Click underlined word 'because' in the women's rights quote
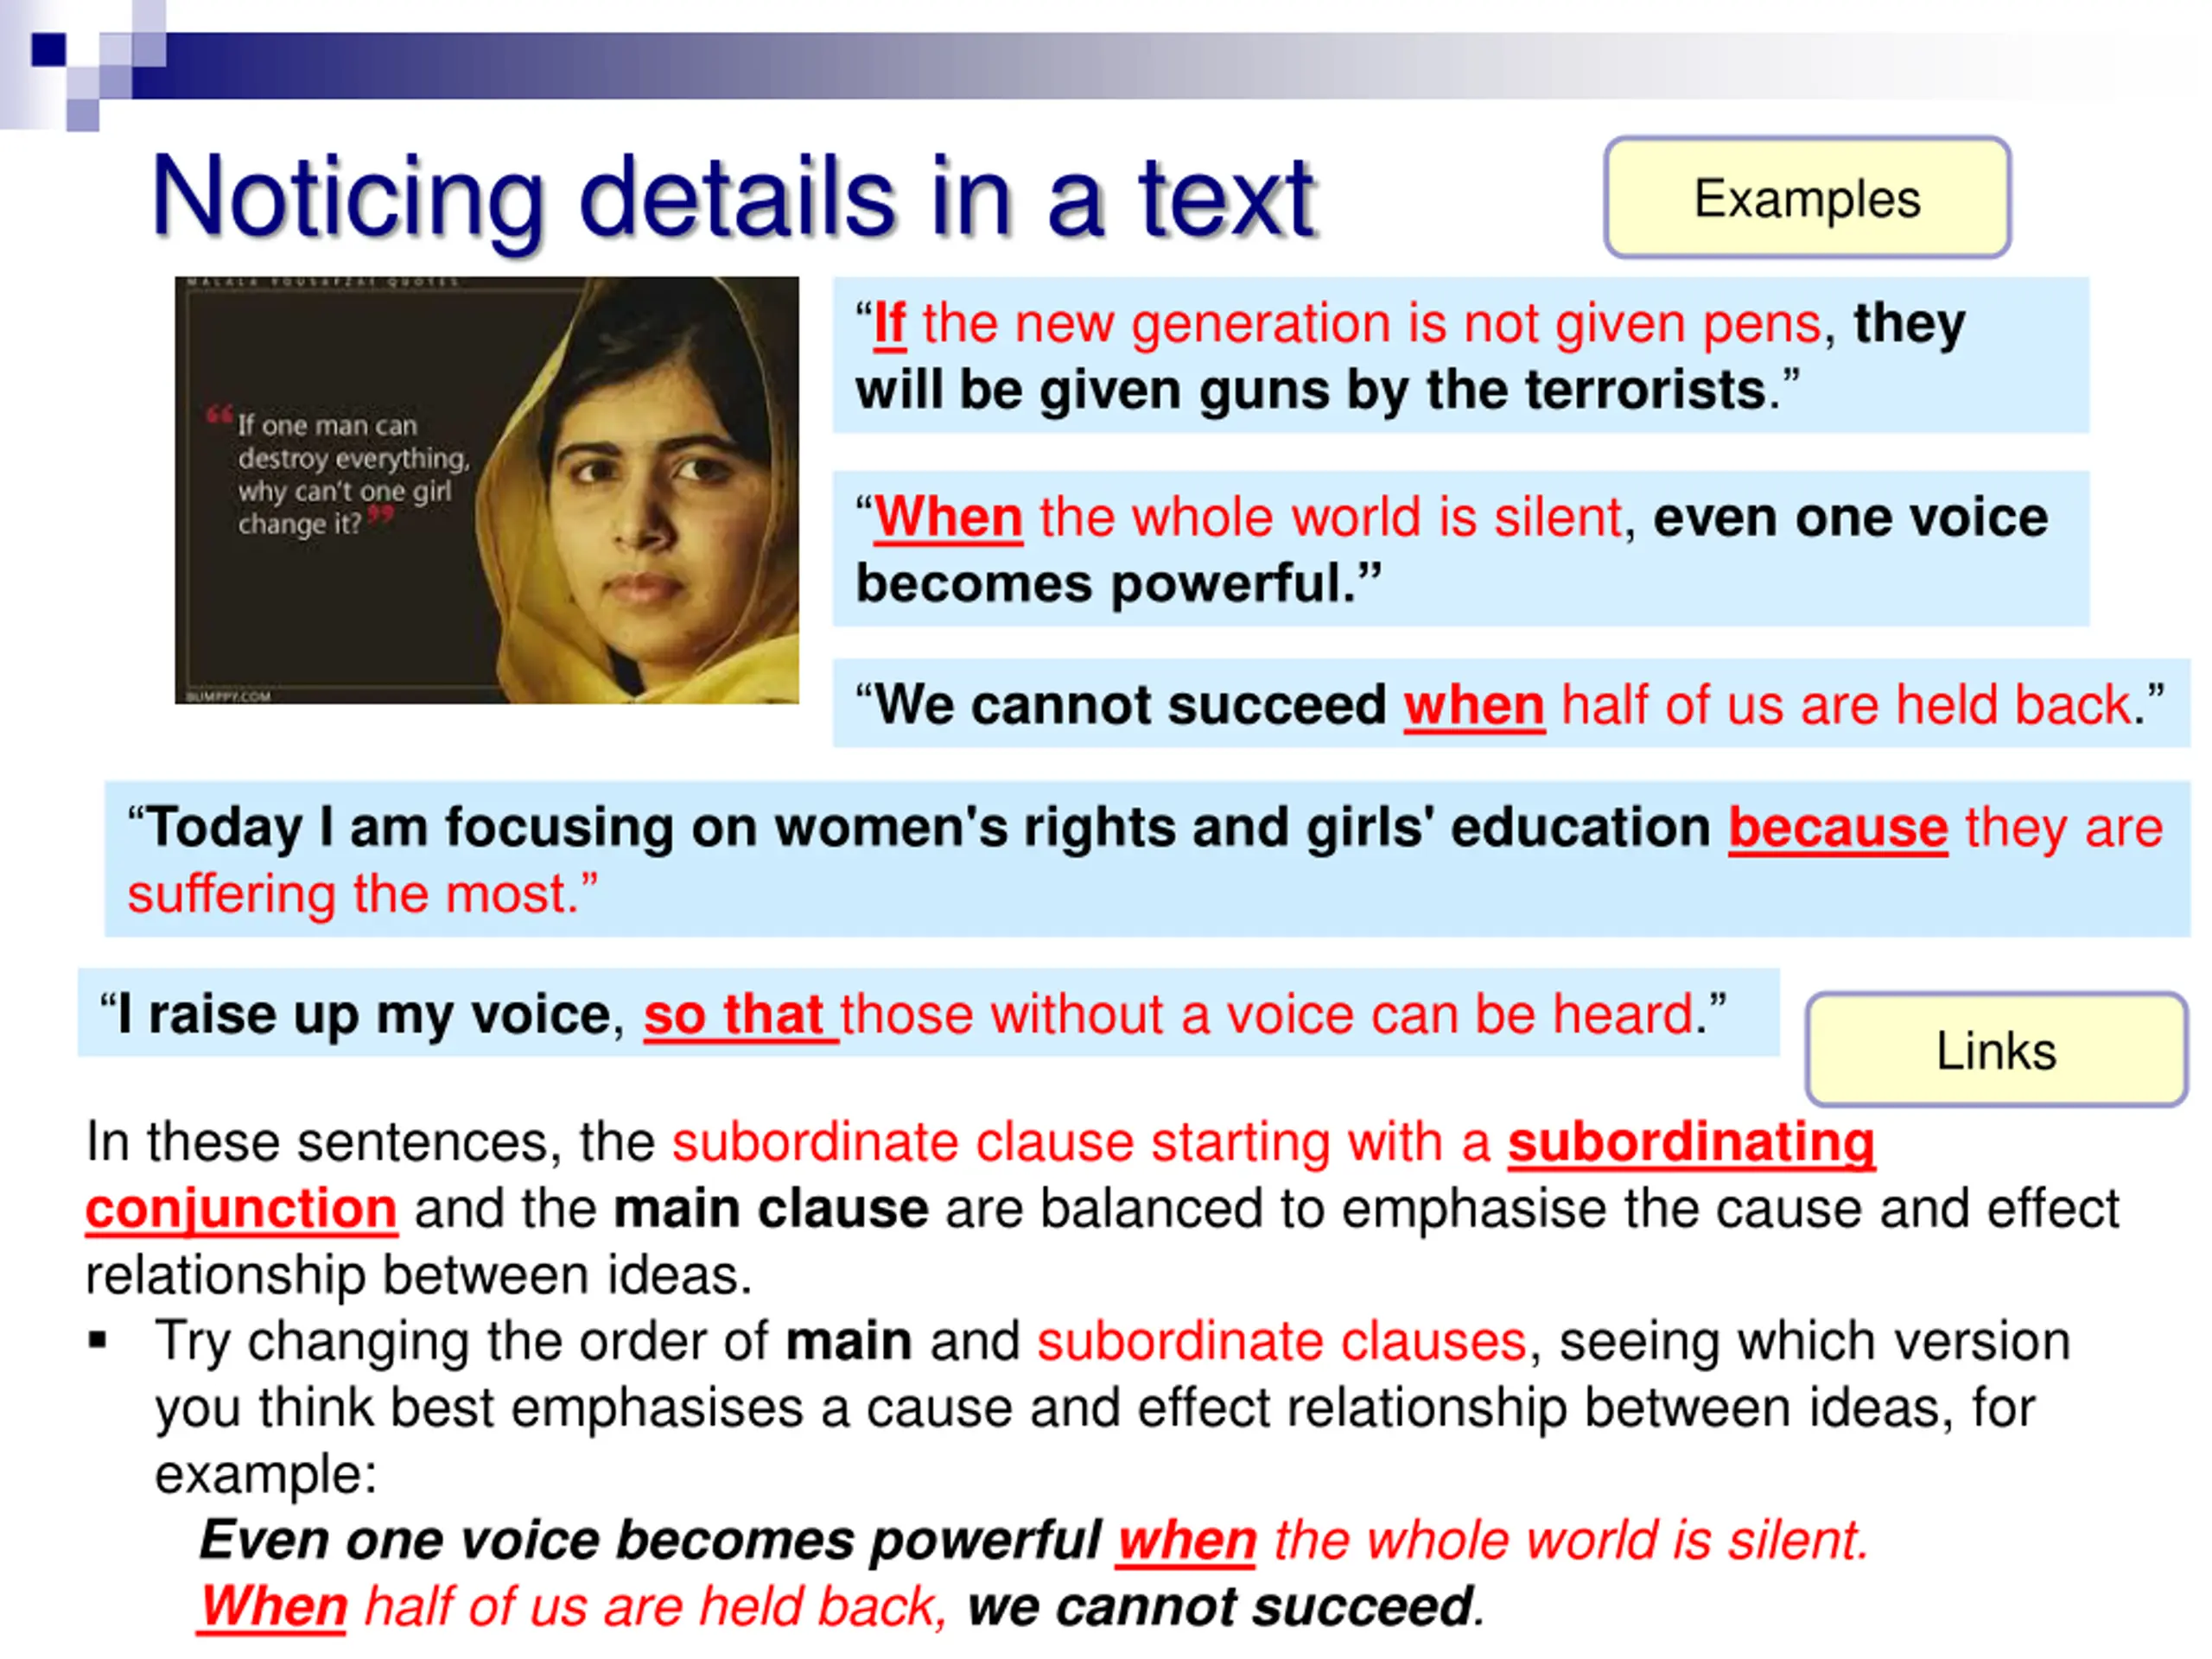Image resolution: width=2212 pixels, height=1659 pixels. pos(1838,829)
